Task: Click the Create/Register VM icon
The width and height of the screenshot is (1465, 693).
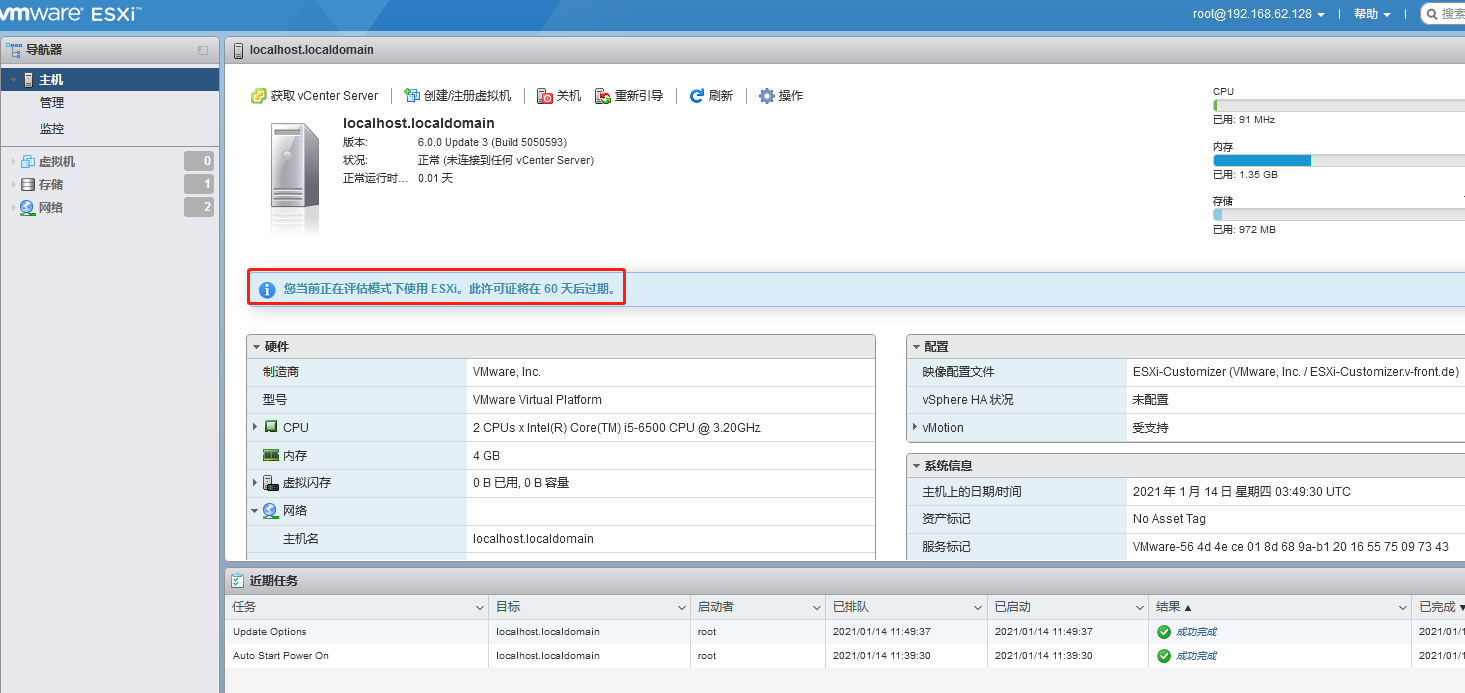Action: pyautogui.click(x=412, y=96)
